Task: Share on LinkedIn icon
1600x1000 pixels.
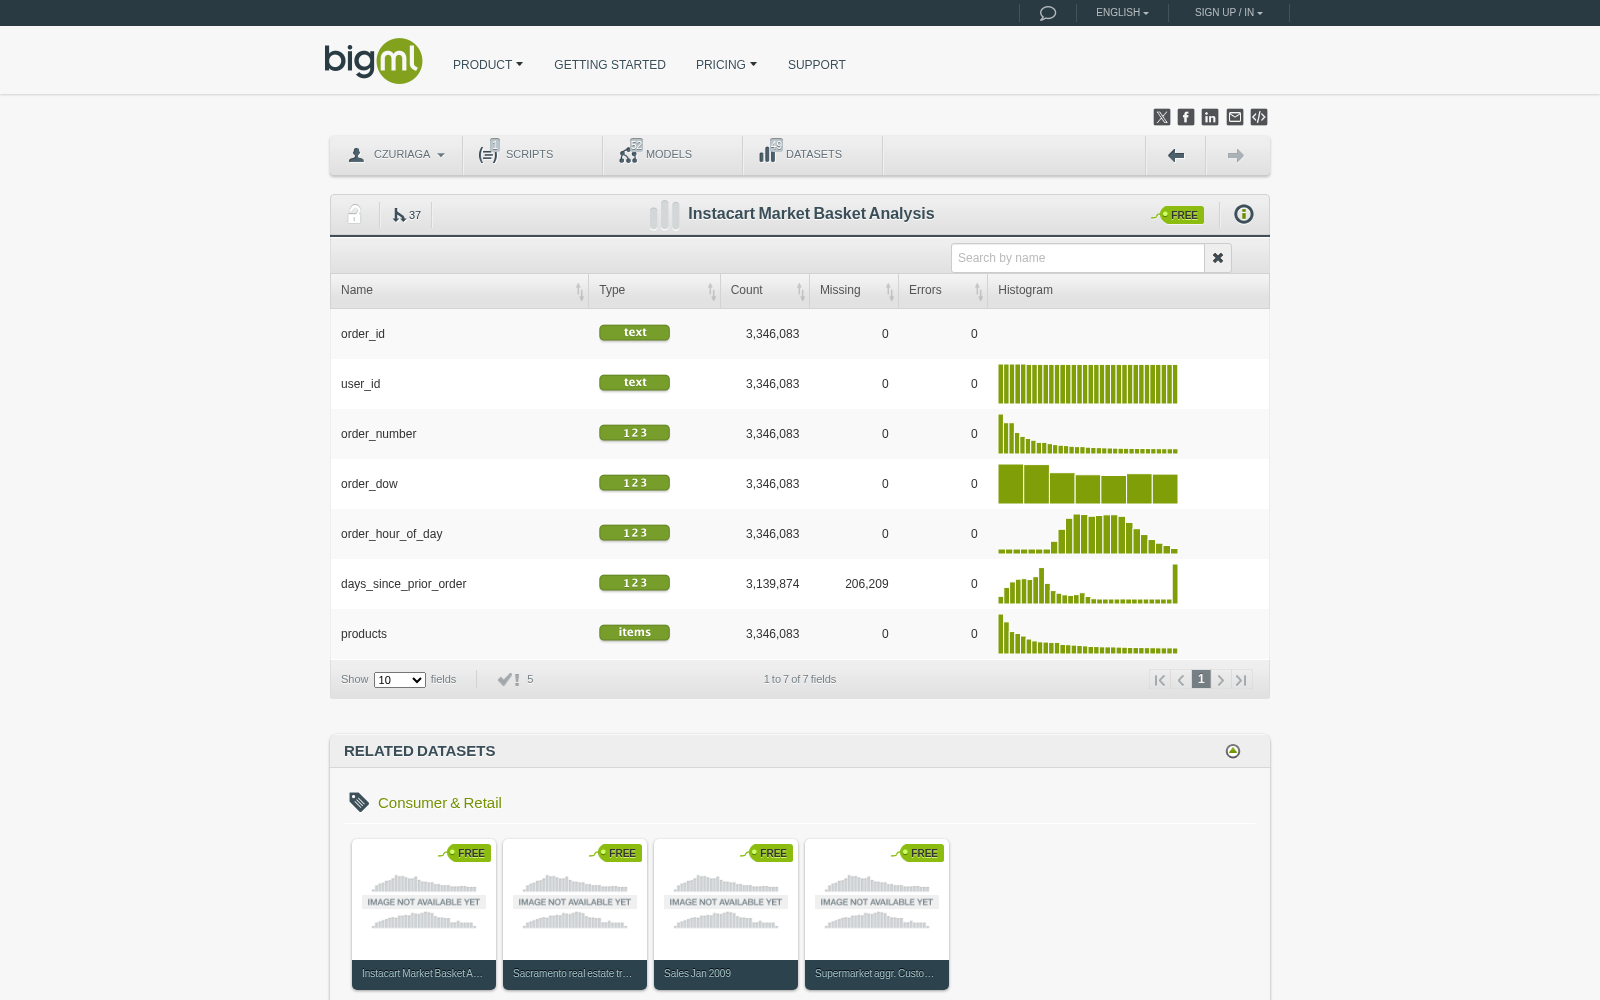Action: point(1210,117)
